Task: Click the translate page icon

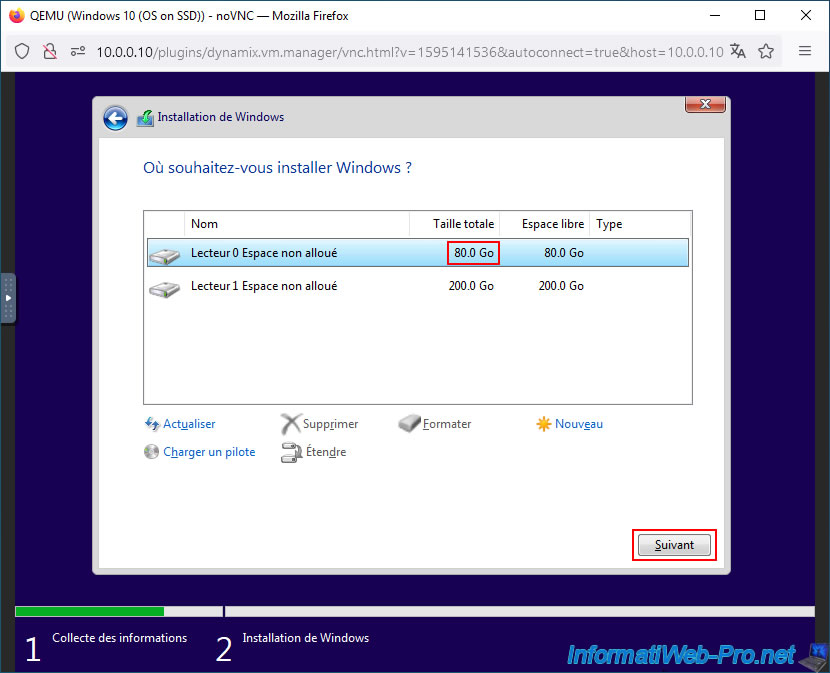Action: (x=737, y=51)
